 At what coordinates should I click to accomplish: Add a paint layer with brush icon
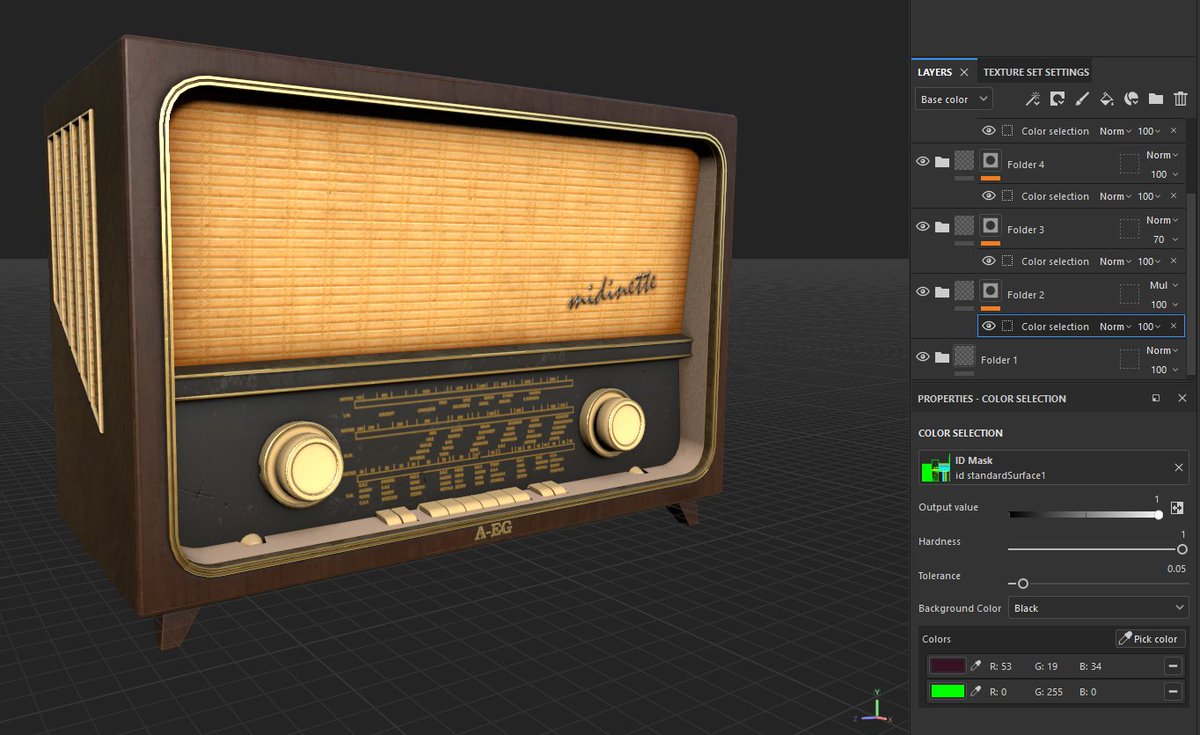[x=1082, y=99]
